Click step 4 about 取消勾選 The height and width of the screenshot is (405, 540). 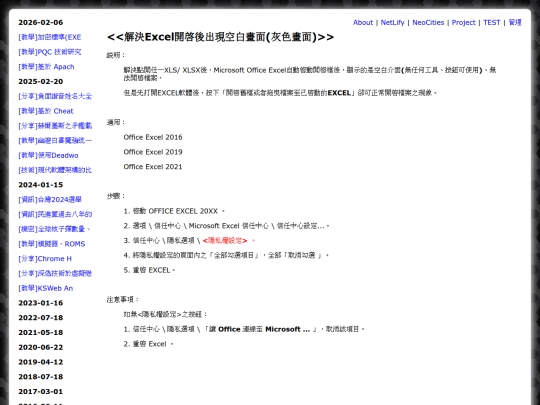[226, 255]
